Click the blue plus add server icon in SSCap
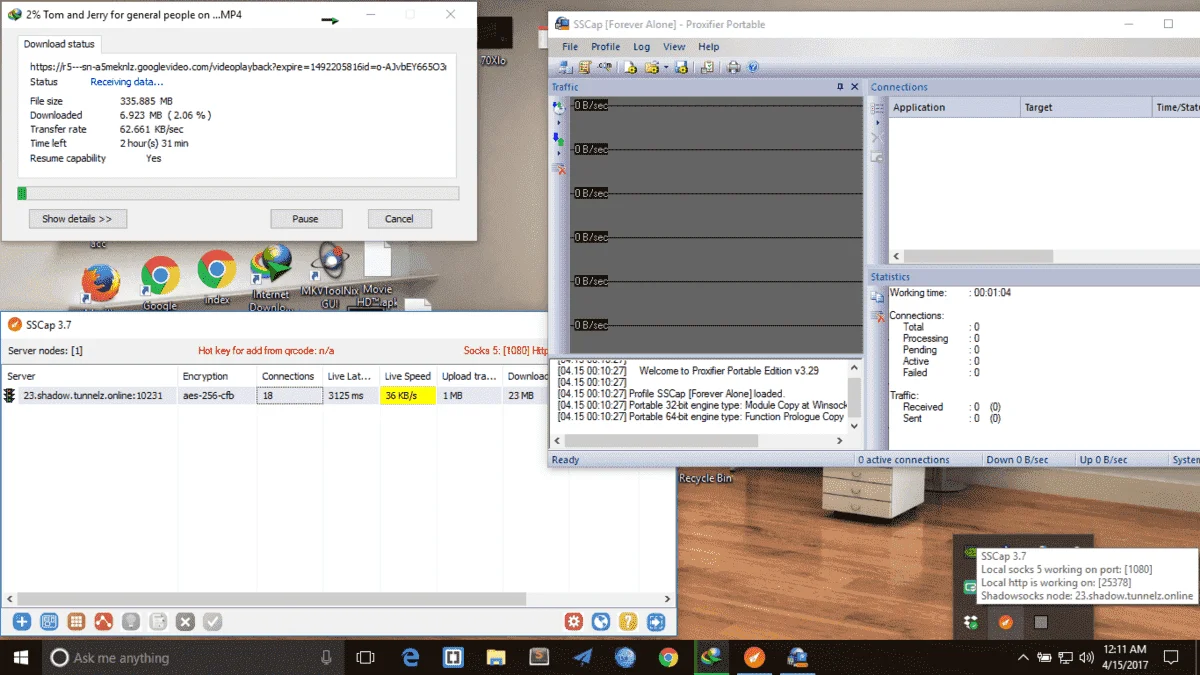 pos(21,622)
